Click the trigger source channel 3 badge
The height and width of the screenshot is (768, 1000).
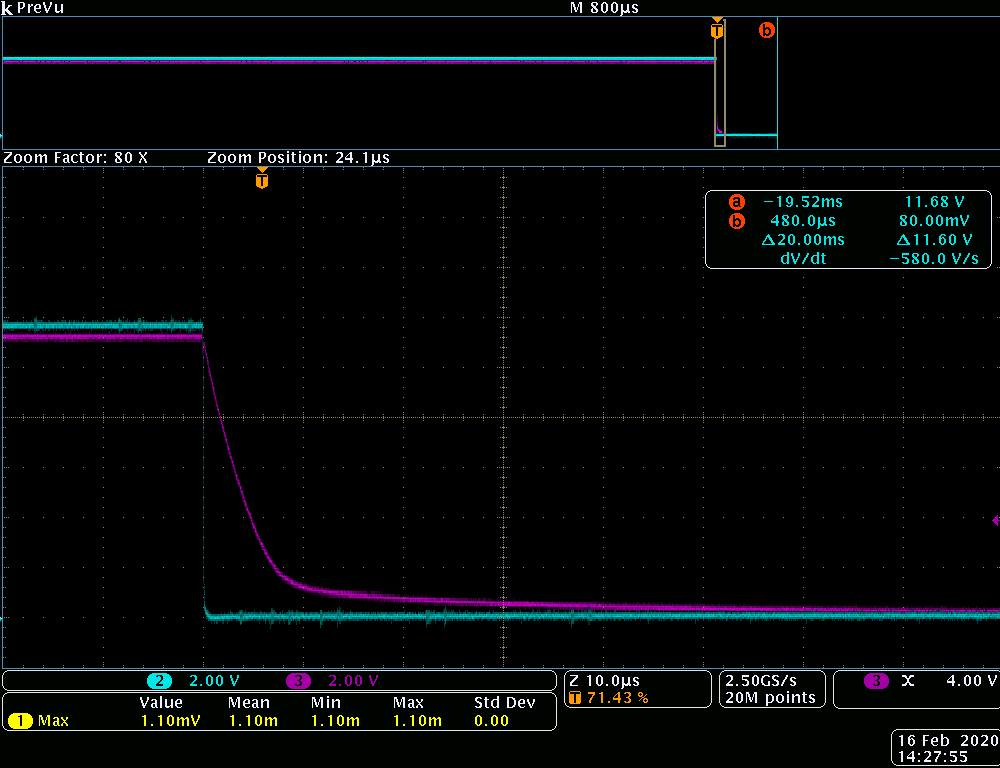876,681
